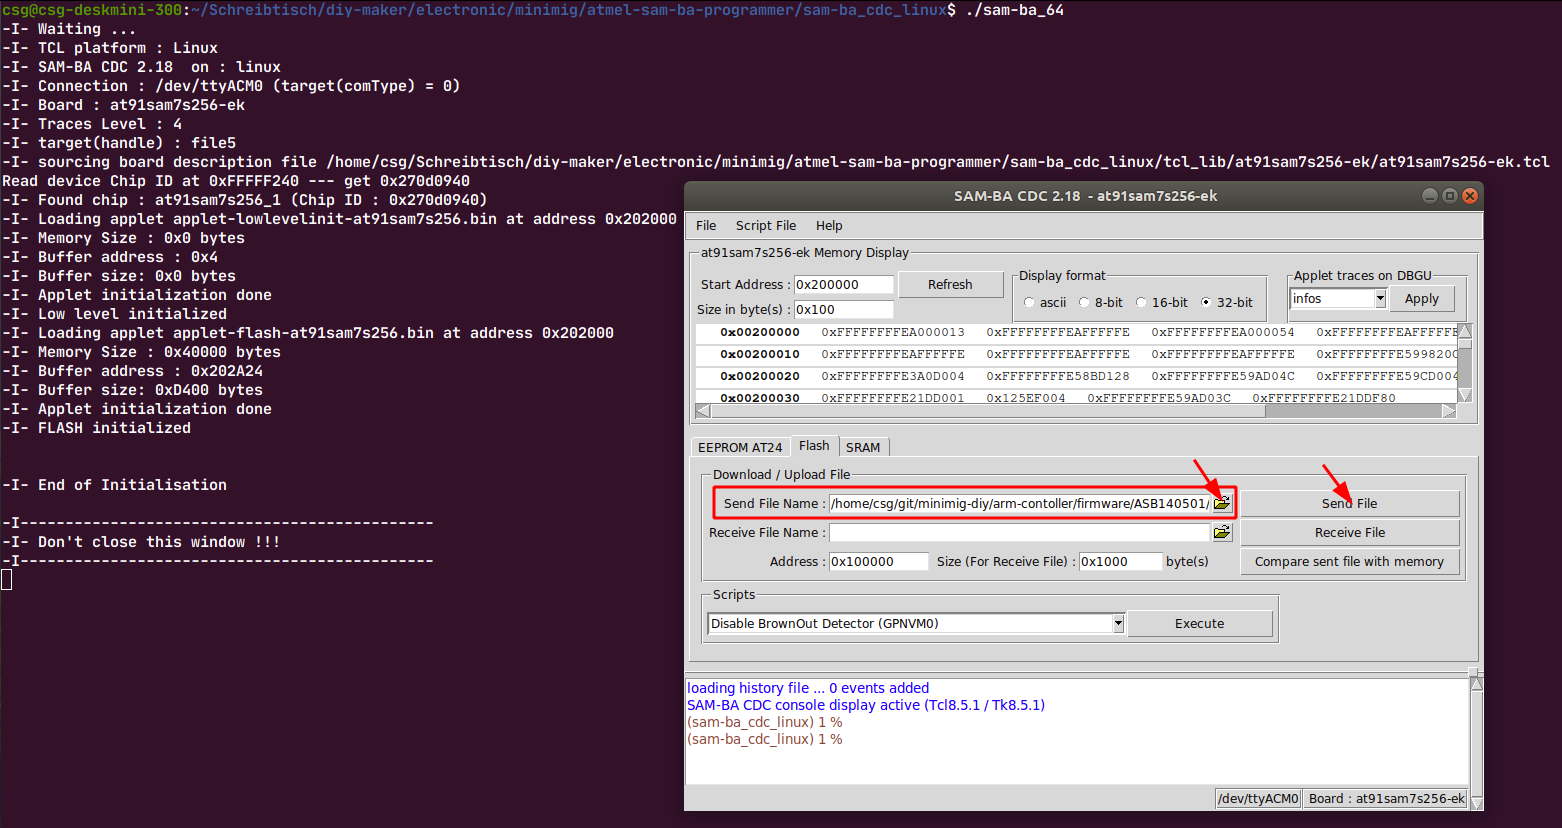This screenshot has width=1562, height=828.
Task: Click the Start Address input field
Action: 843,284
